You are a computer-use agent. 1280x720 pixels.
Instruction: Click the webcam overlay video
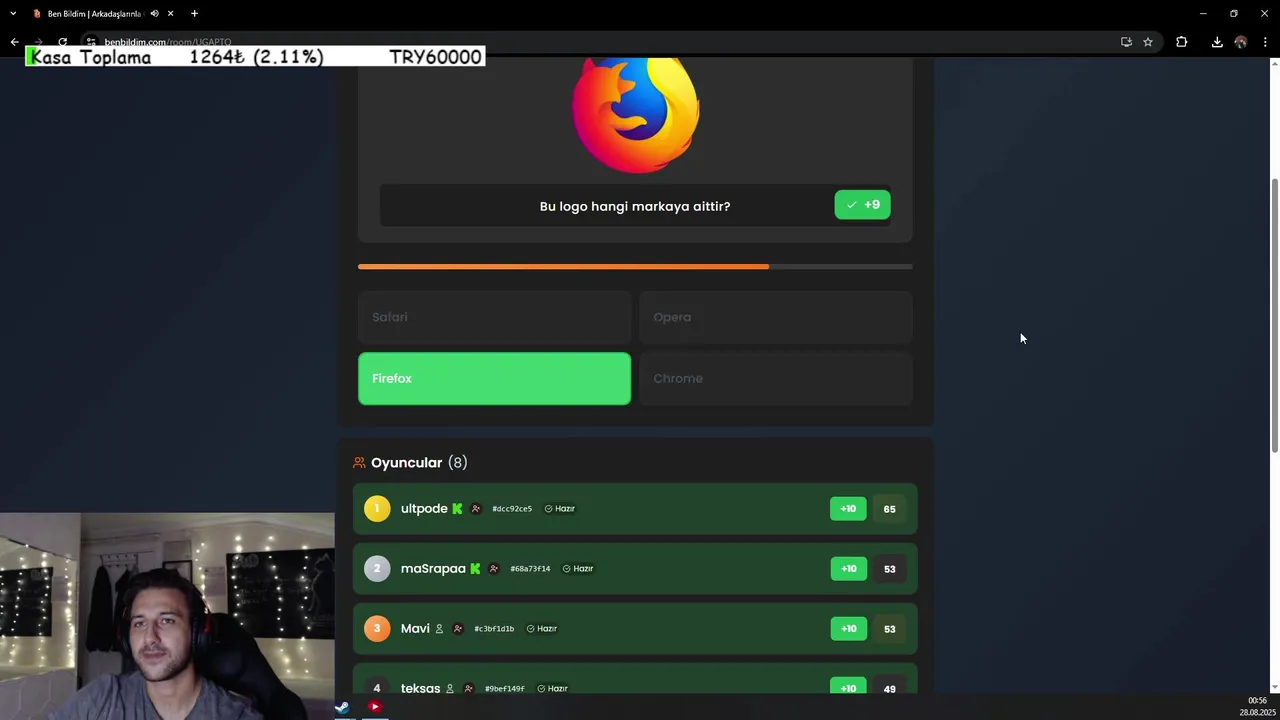coord(167,616)
